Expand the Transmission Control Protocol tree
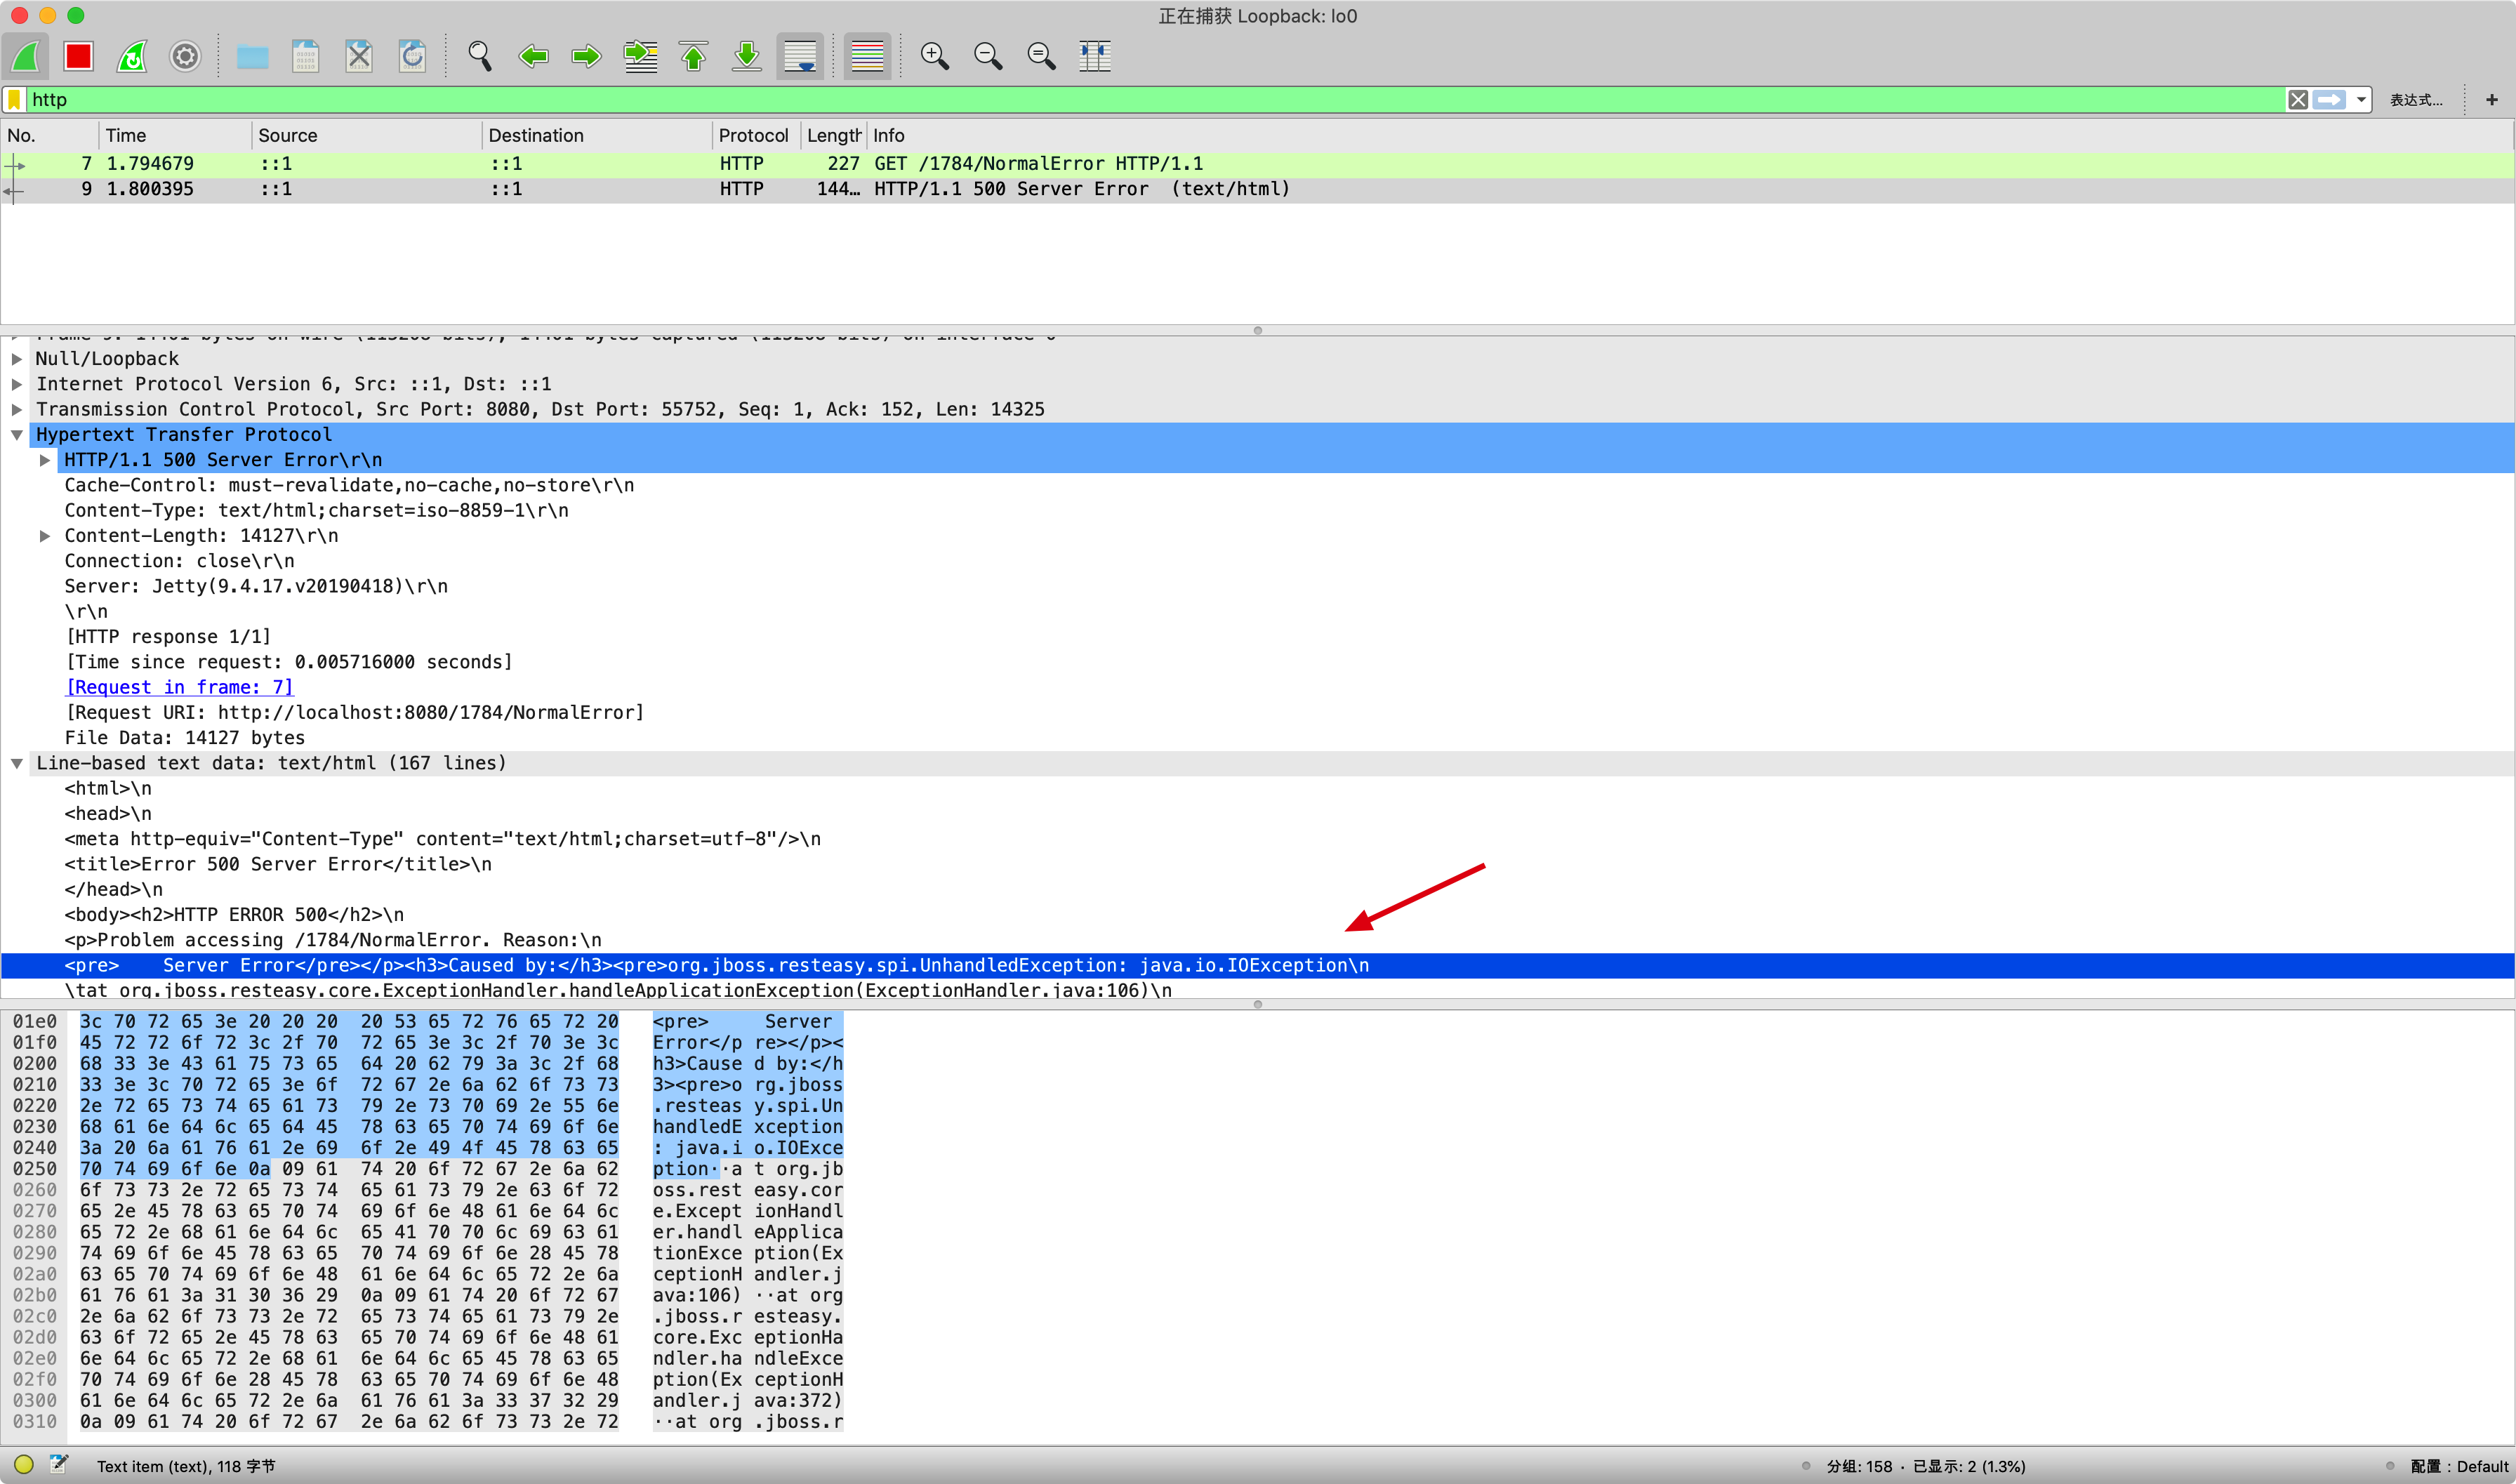The width and height of the screenshot is (2516, 1484). click(x=17, y=409)
